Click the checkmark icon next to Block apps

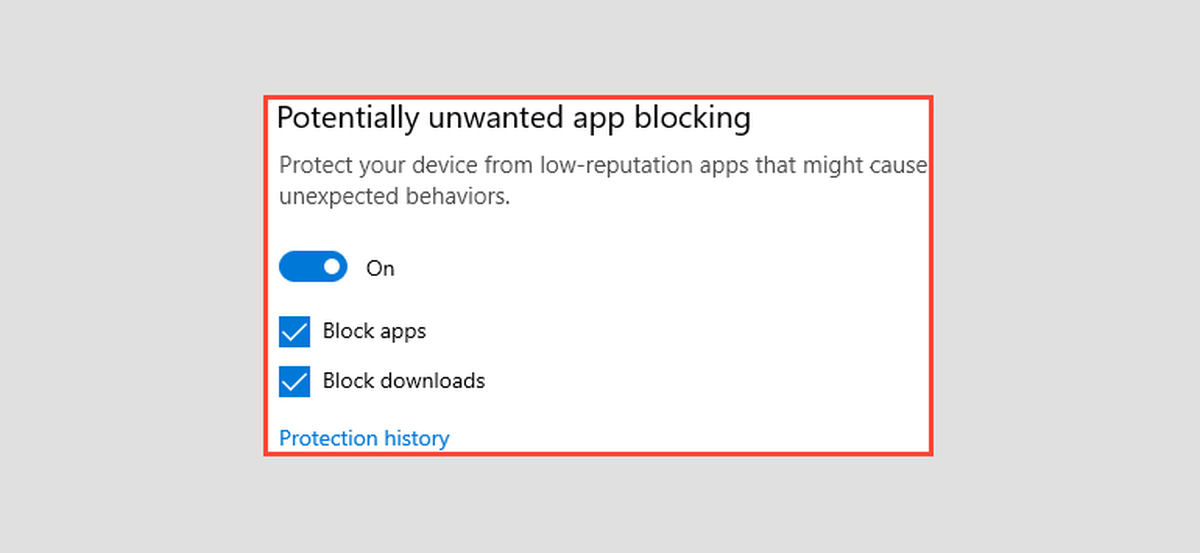[x=294, y=331]
